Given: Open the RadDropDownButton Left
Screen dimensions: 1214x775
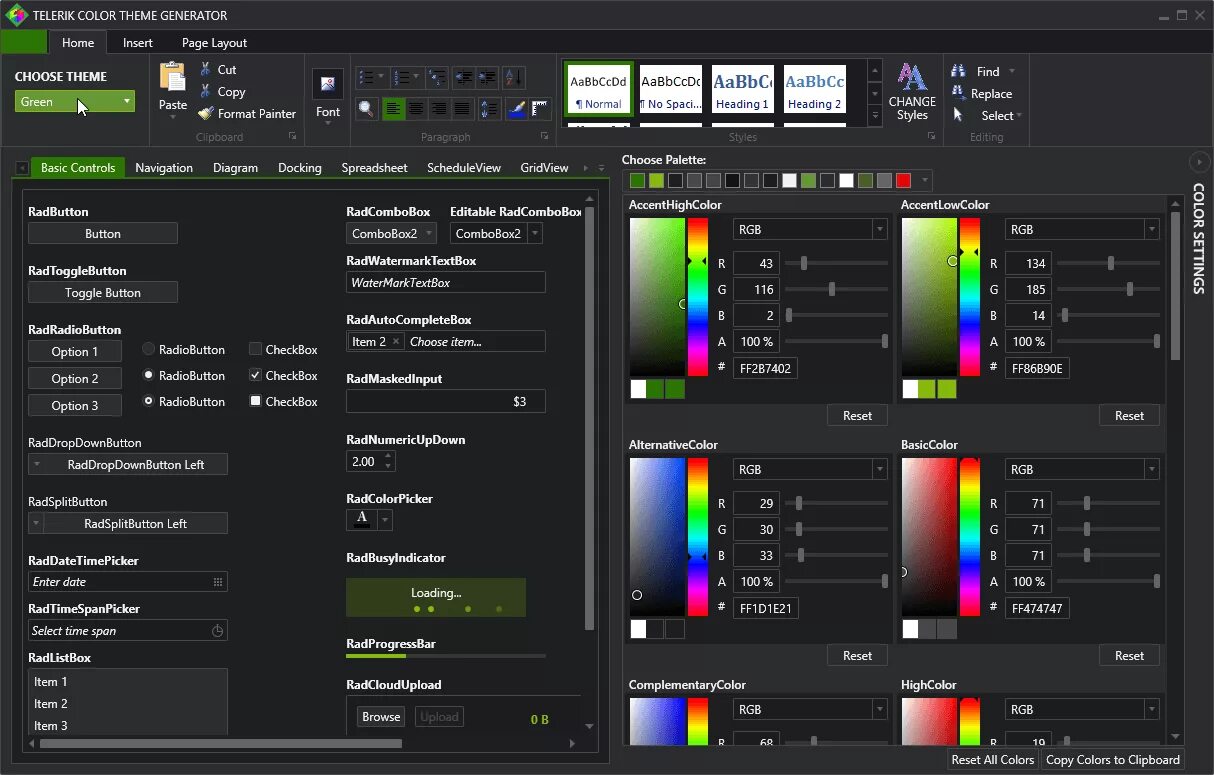Looking at the screenshot, I should [128, 464].
